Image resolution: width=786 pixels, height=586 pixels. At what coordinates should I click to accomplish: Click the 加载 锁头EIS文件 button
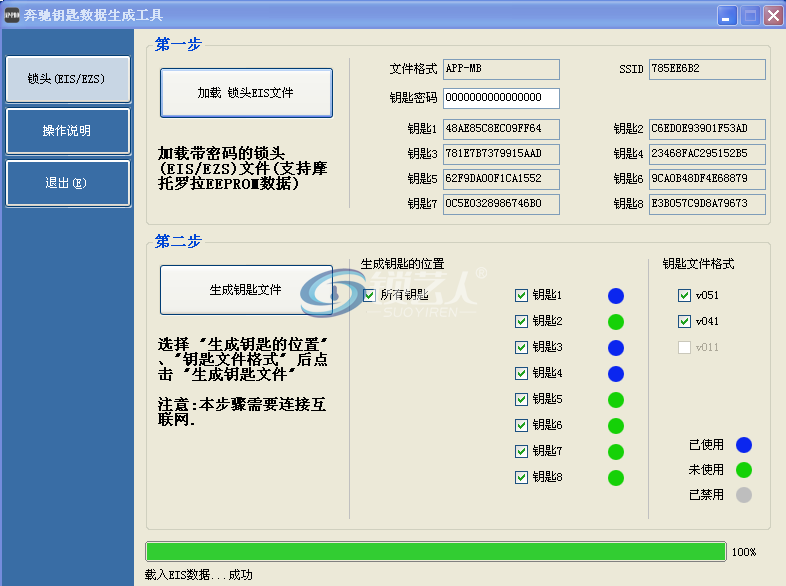click(x=246, y=93)
